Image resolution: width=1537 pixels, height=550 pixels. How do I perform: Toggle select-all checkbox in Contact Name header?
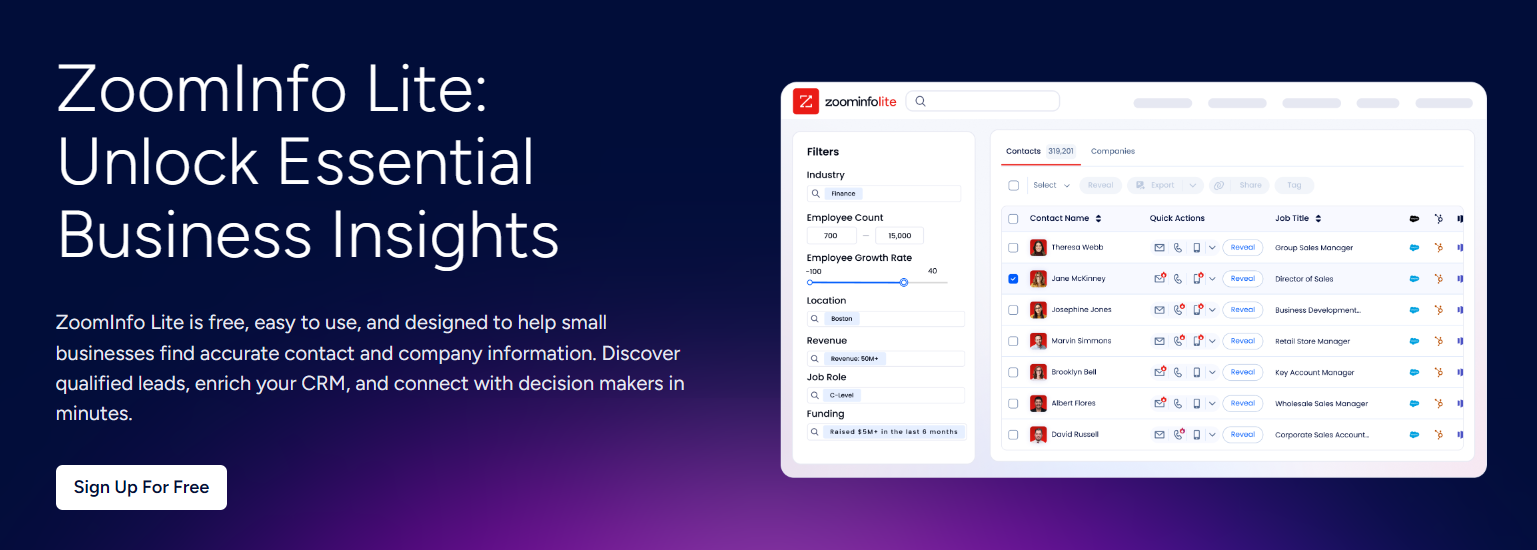pos(1013,218)
